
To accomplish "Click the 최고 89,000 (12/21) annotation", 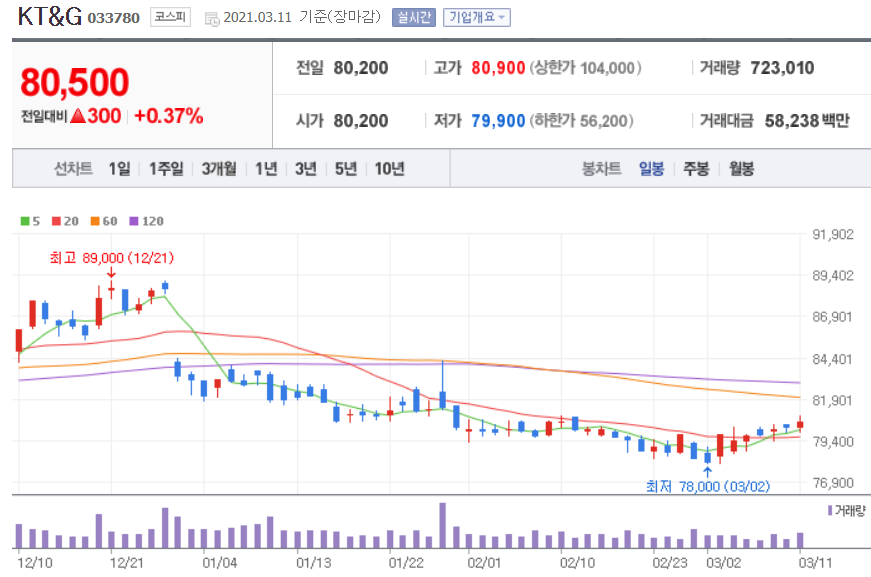I will (x=112, y=258).
